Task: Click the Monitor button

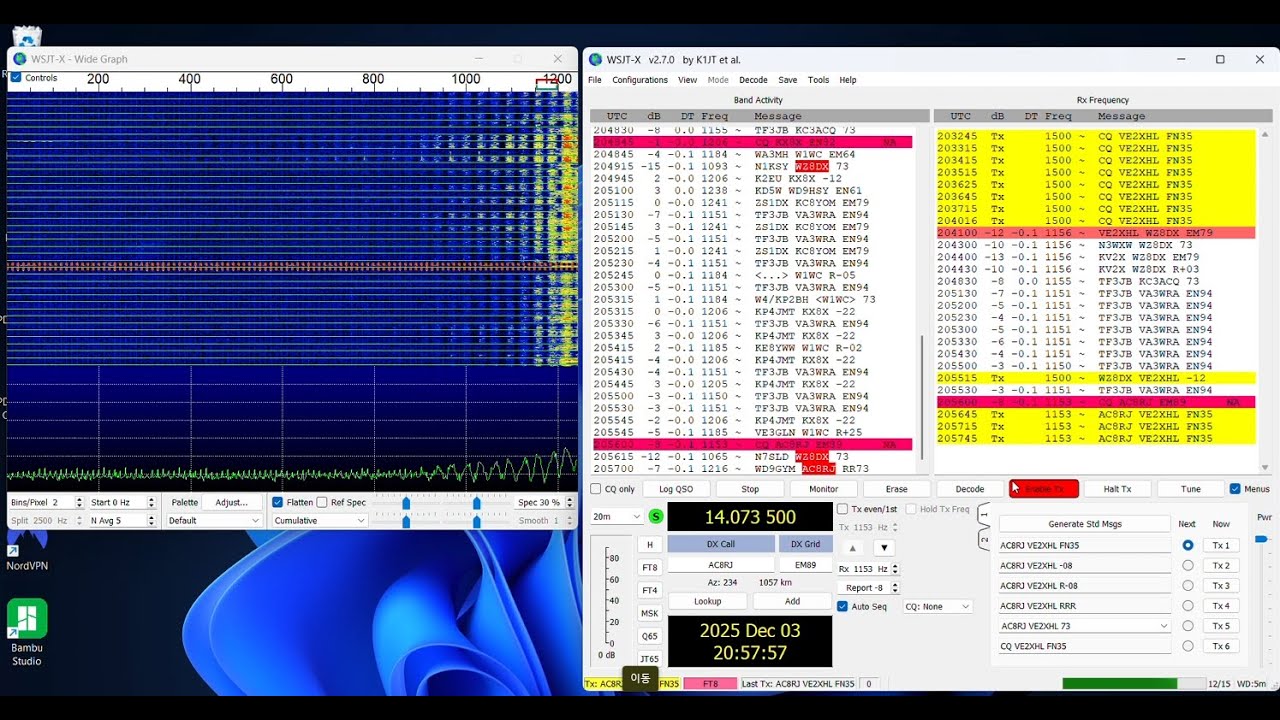Action: [x=824, y=489]
